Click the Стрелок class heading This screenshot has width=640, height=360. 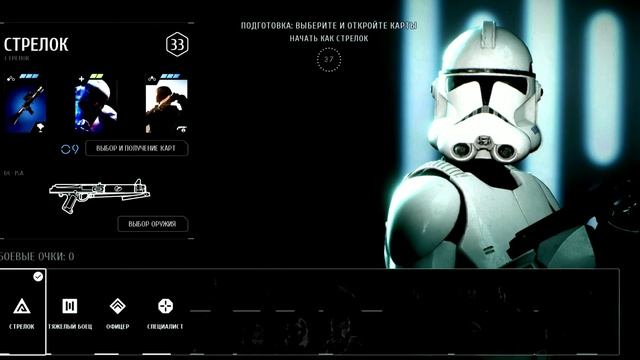(x=36, y=44)
